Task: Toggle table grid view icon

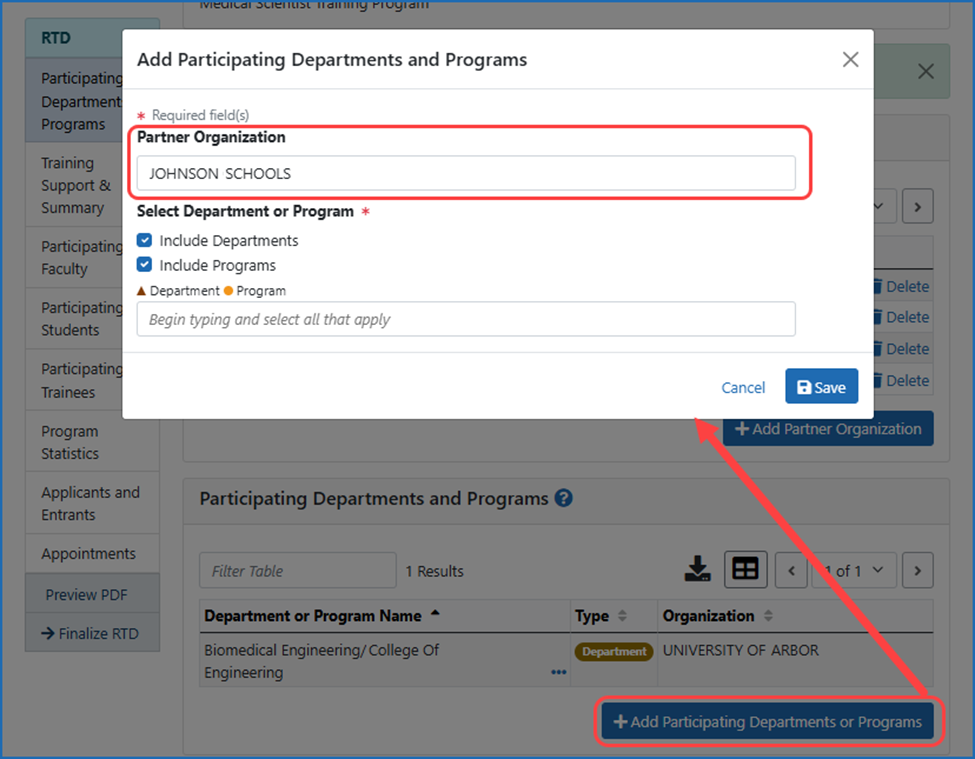Action: 745,569
